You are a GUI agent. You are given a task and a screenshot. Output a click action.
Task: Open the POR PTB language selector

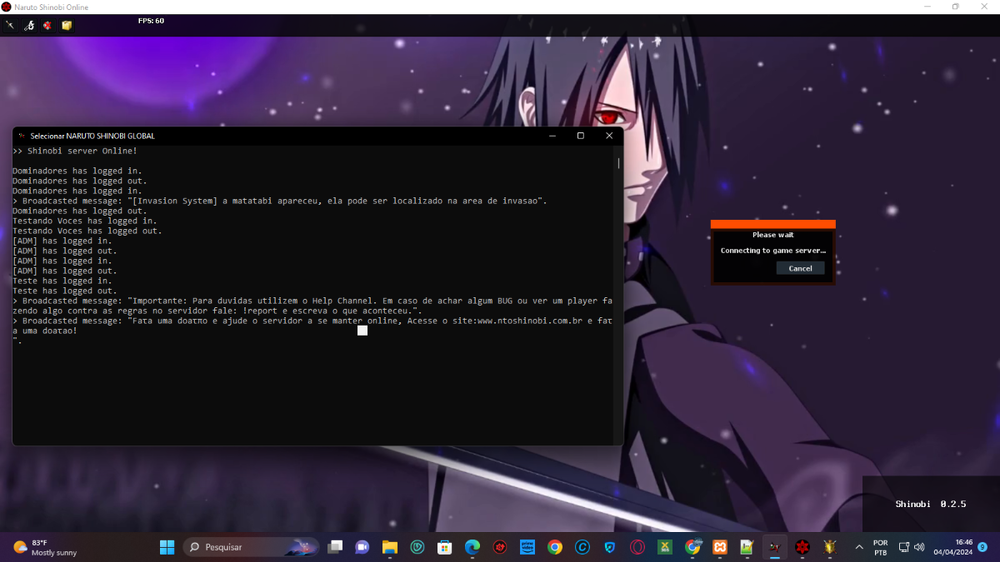(880, 547)
